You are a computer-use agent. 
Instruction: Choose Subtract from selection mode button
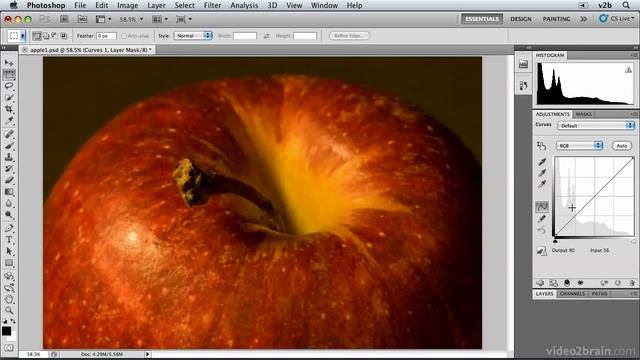54,36
